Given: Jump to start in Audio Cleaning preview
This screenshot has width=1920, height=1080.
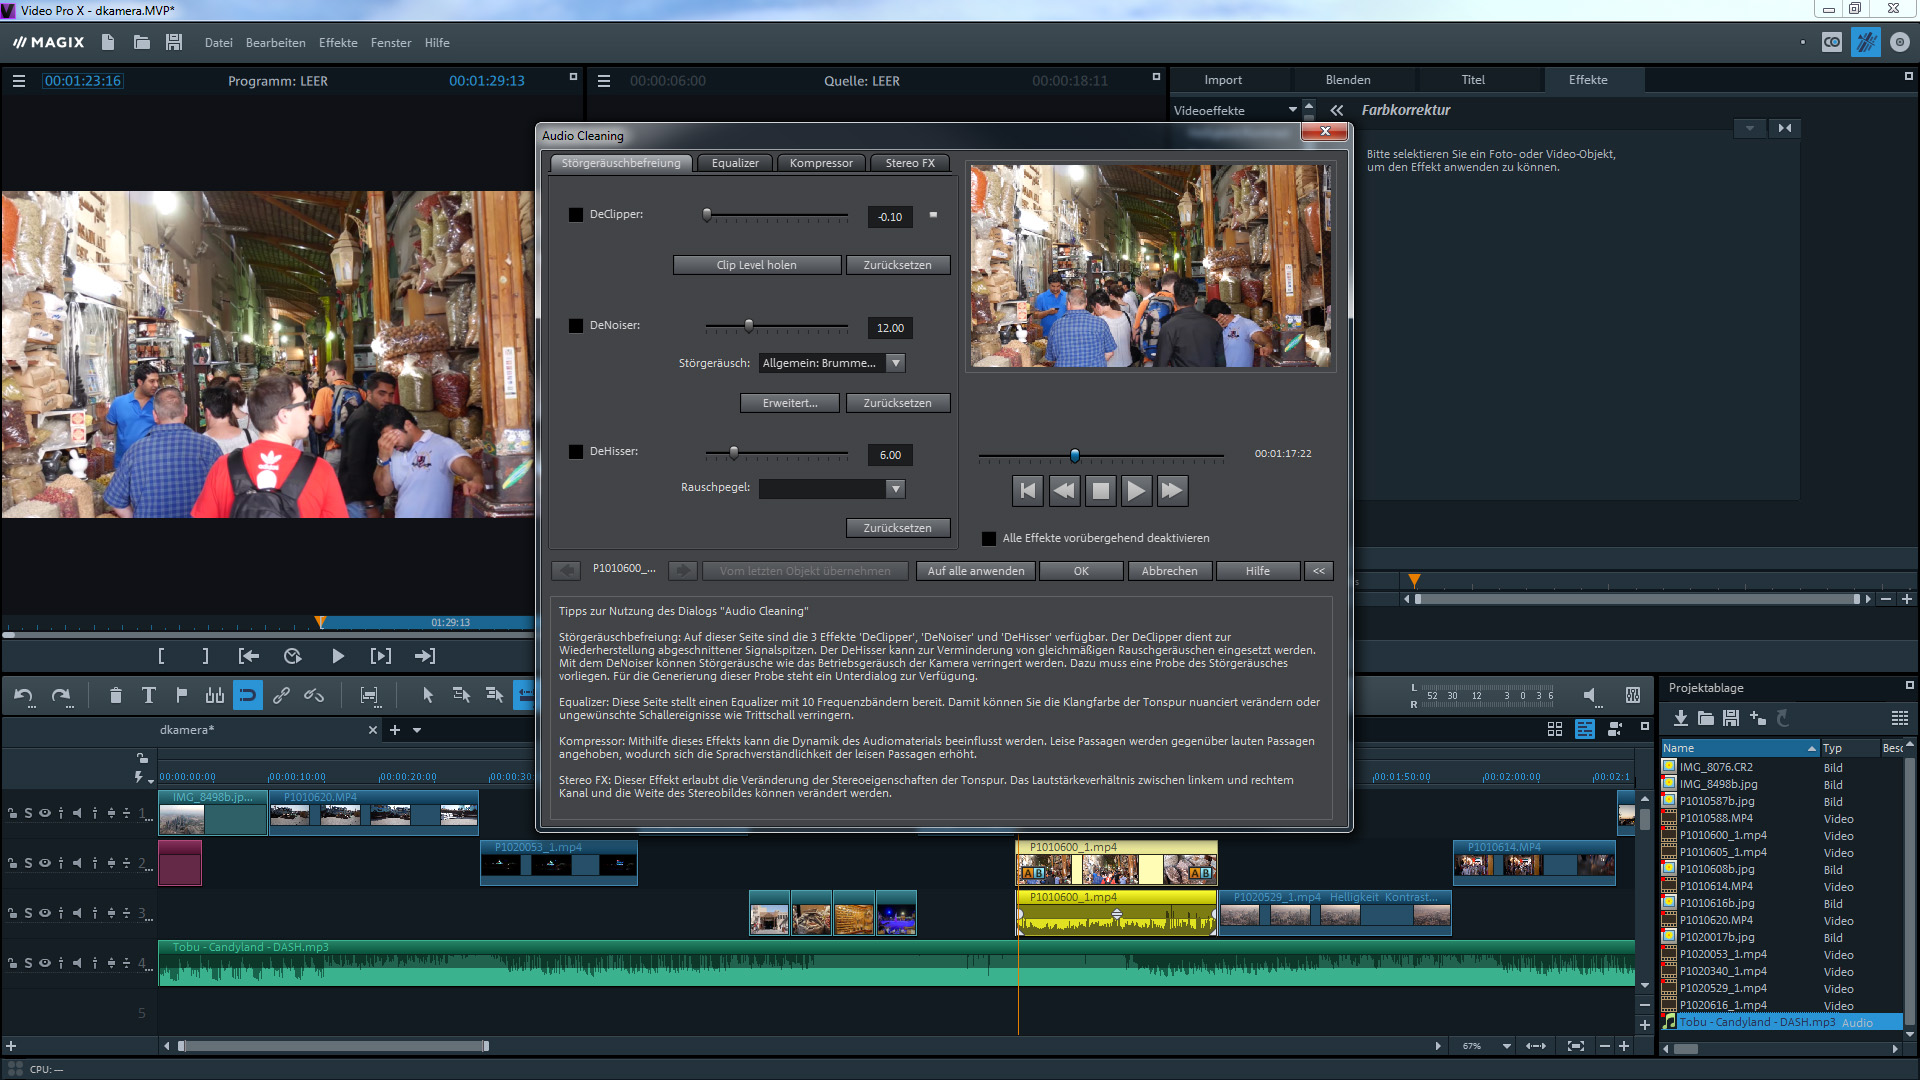Looking at the screenshot, I should tap(1027, 490).
